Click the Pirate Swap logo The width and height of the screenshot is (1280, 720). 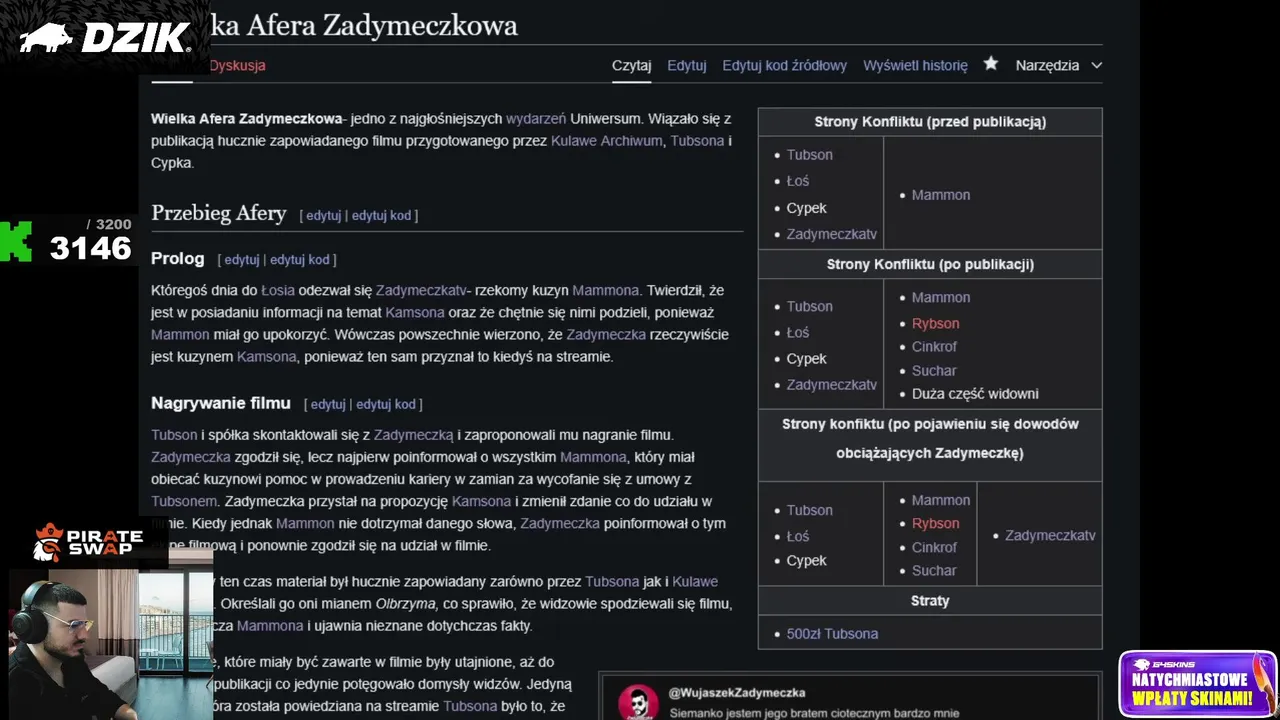point(88,543)
